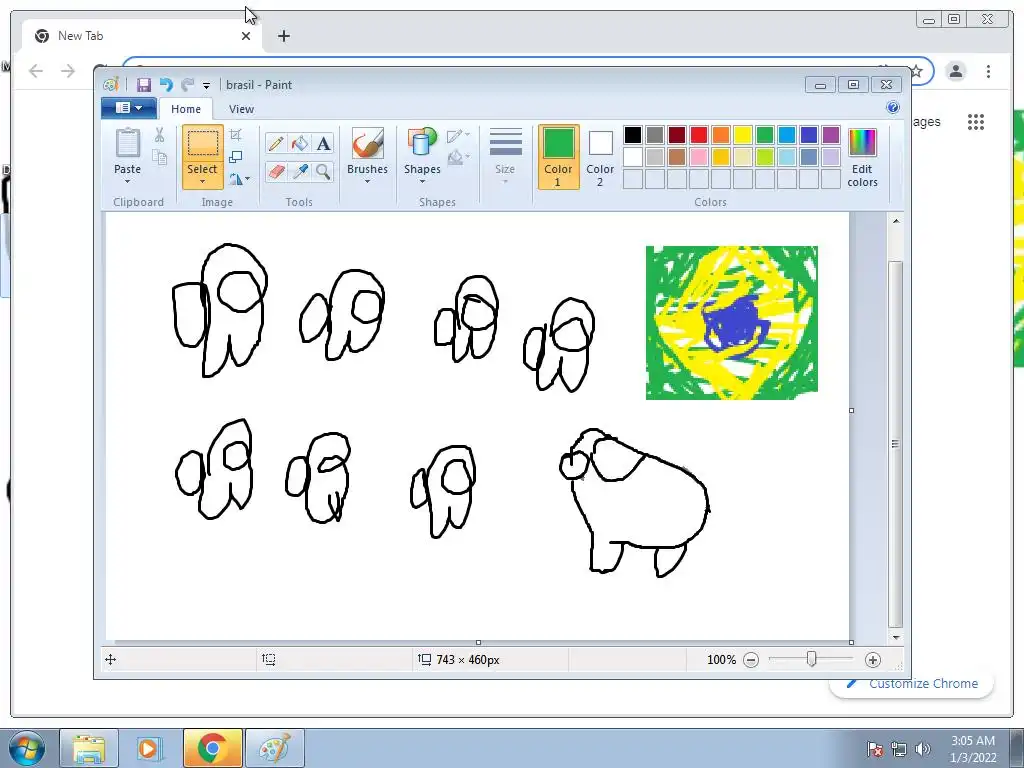
Task: Select the Pencil tool
Action: [x=276, y=143]
